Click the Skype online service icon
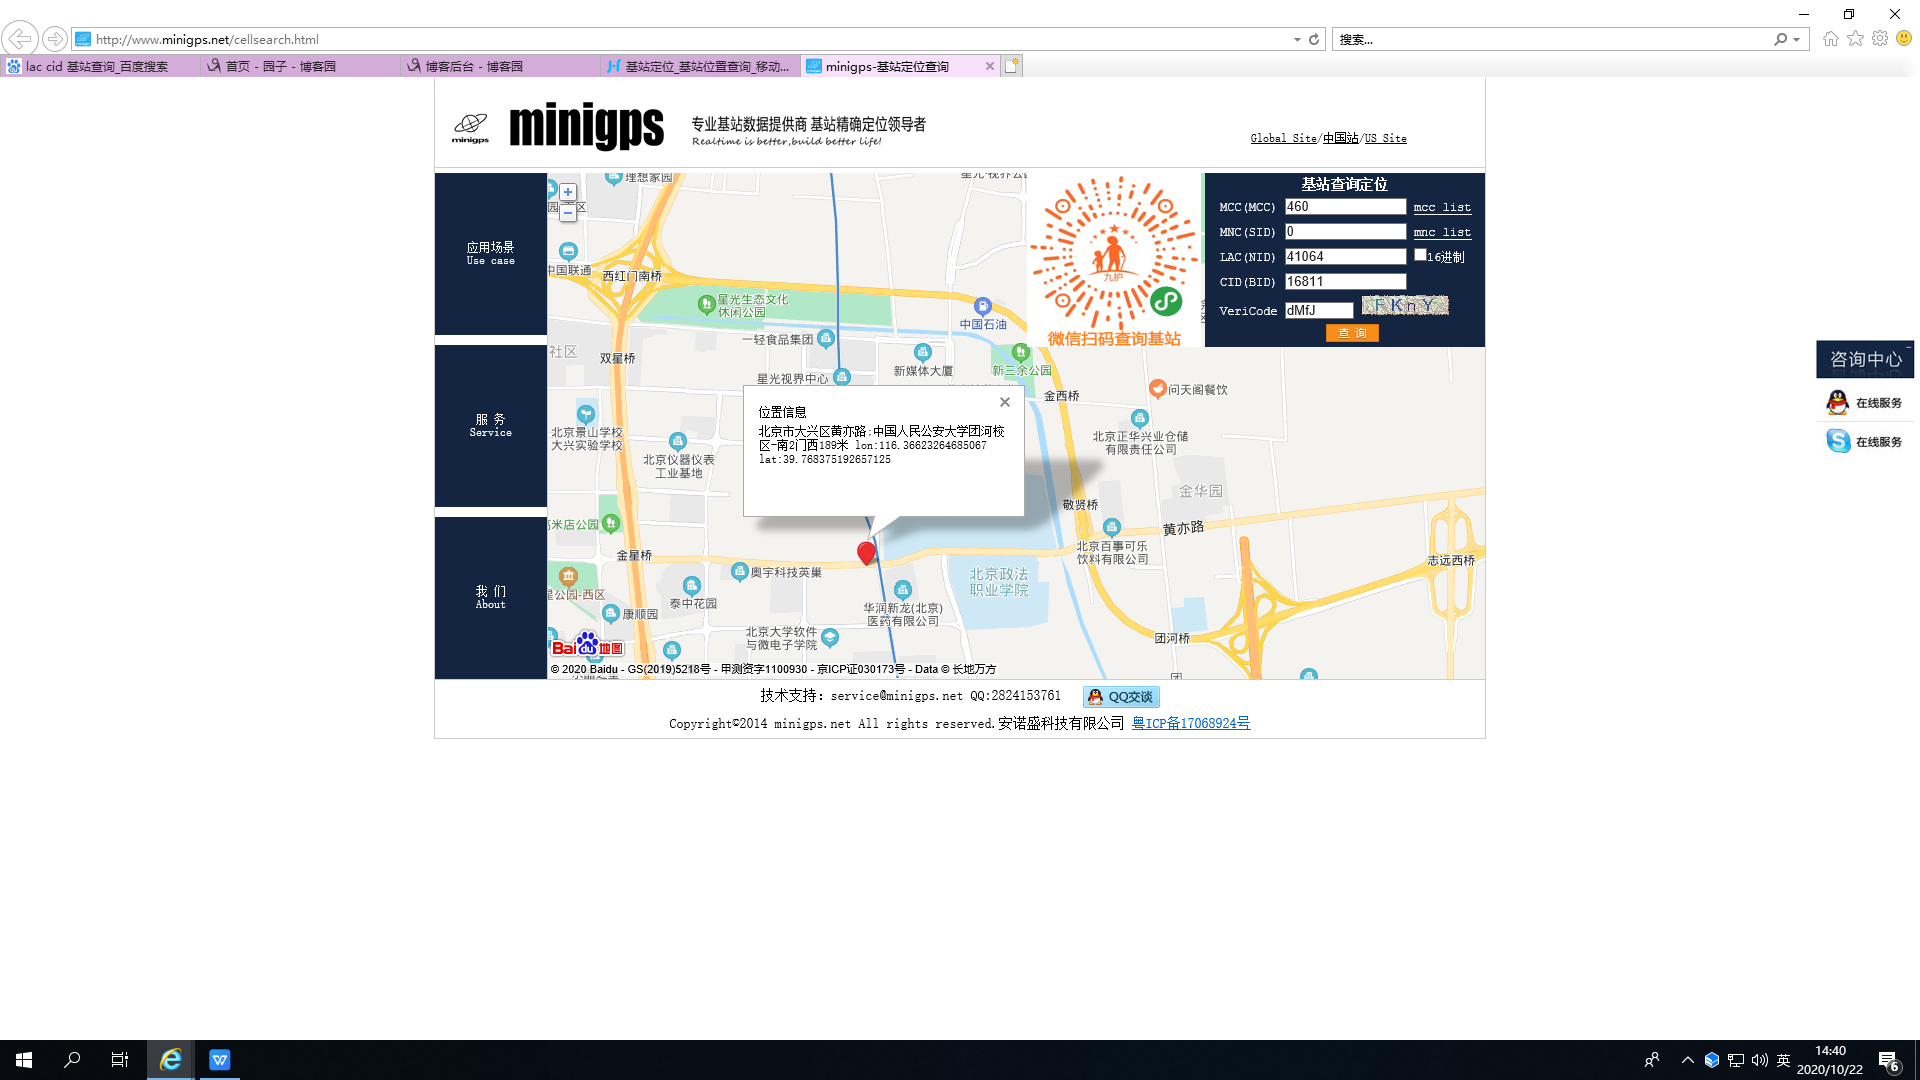This screenshot has height=1080, width=1920. (x=1838, y=441)
